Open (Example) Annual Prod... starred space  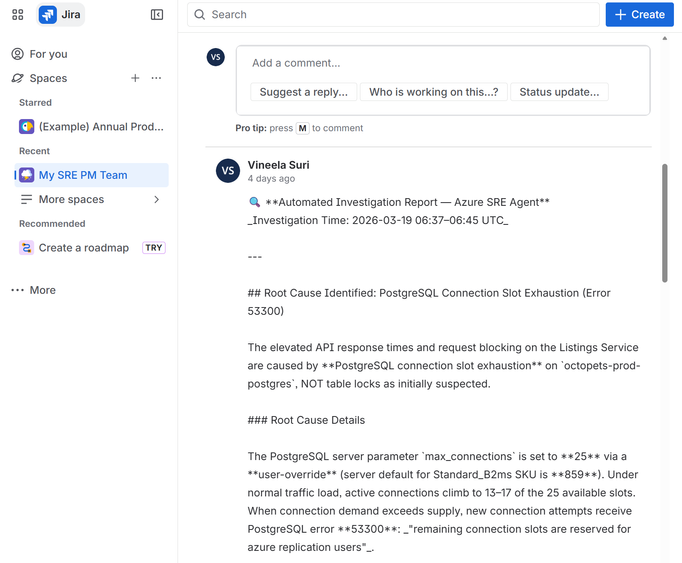(x=92, y=127)
